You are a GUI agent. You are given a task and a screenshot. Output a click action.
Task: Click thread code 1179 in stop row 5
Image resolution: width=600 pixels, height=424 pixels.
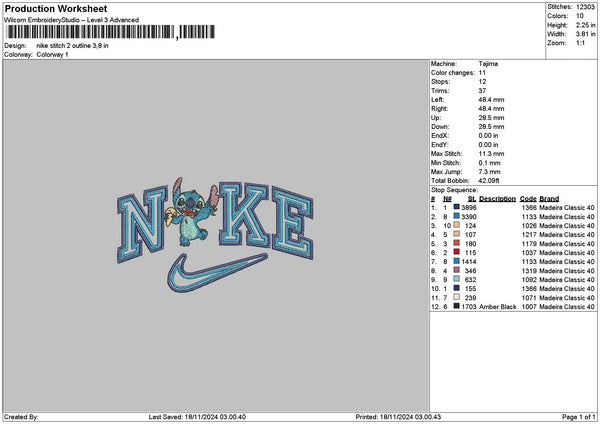click(529, 244)
